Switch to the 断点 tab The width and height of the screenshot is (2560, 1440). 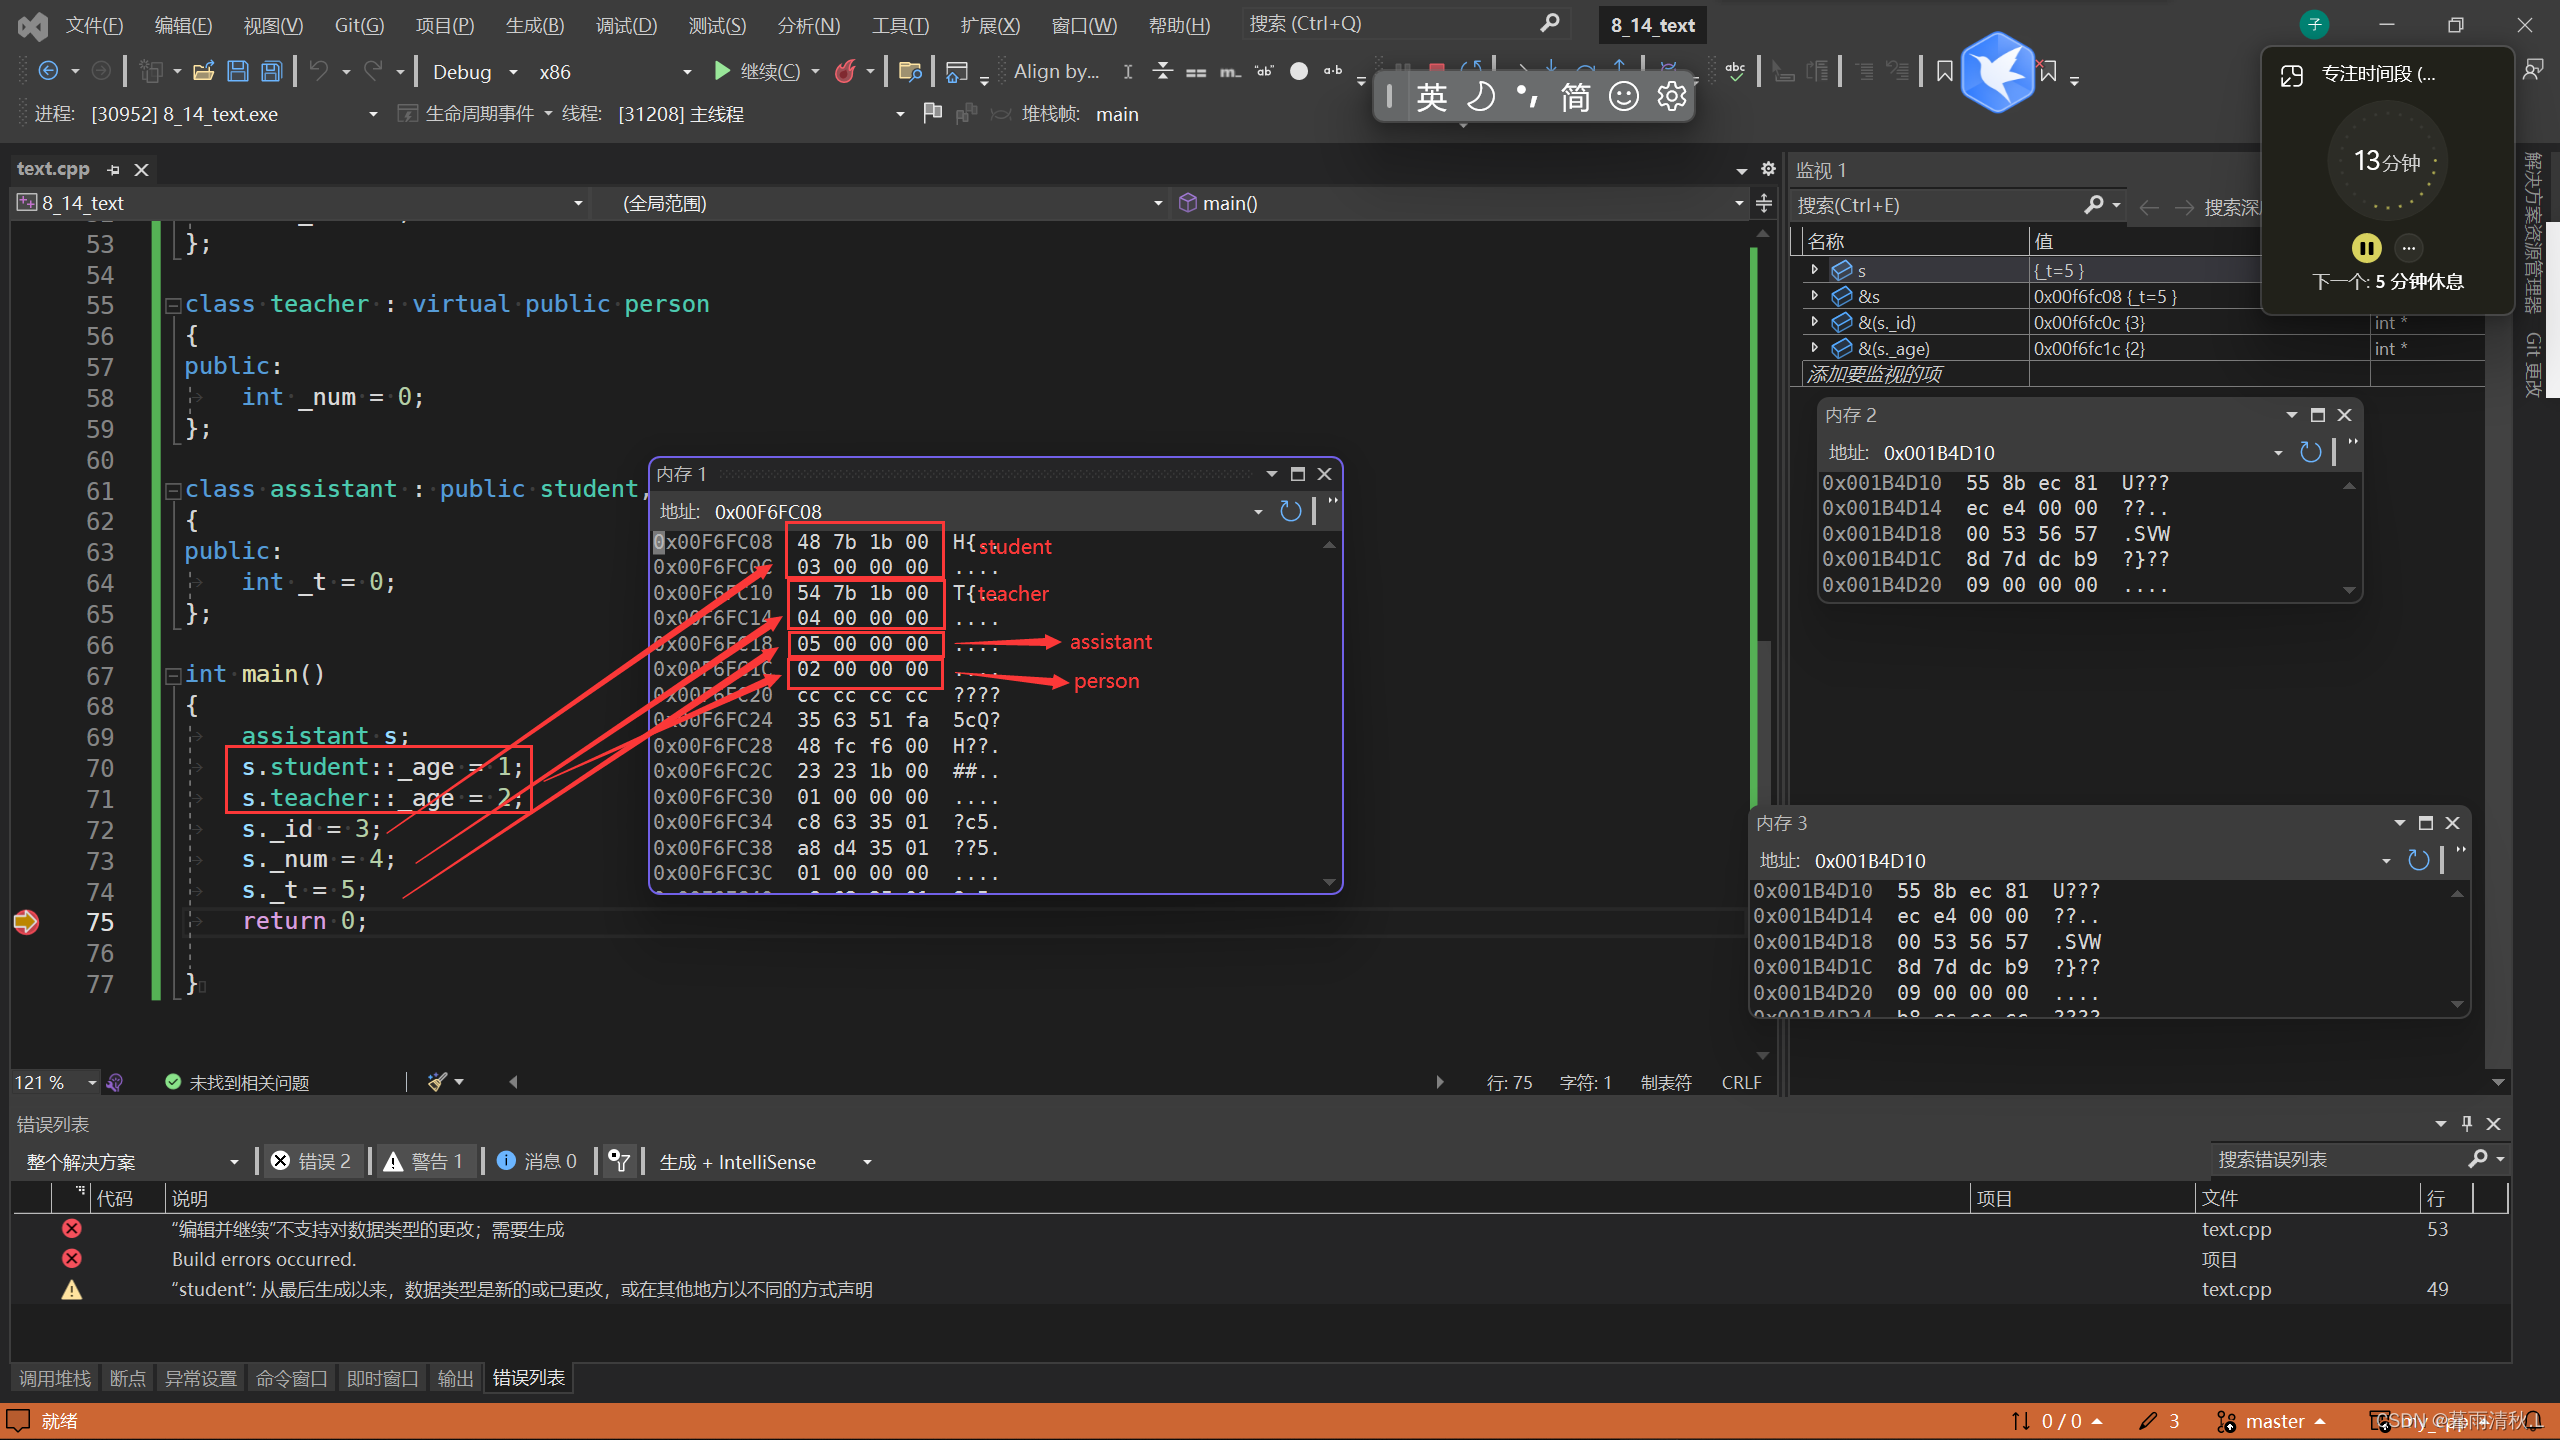(127, 1378)
